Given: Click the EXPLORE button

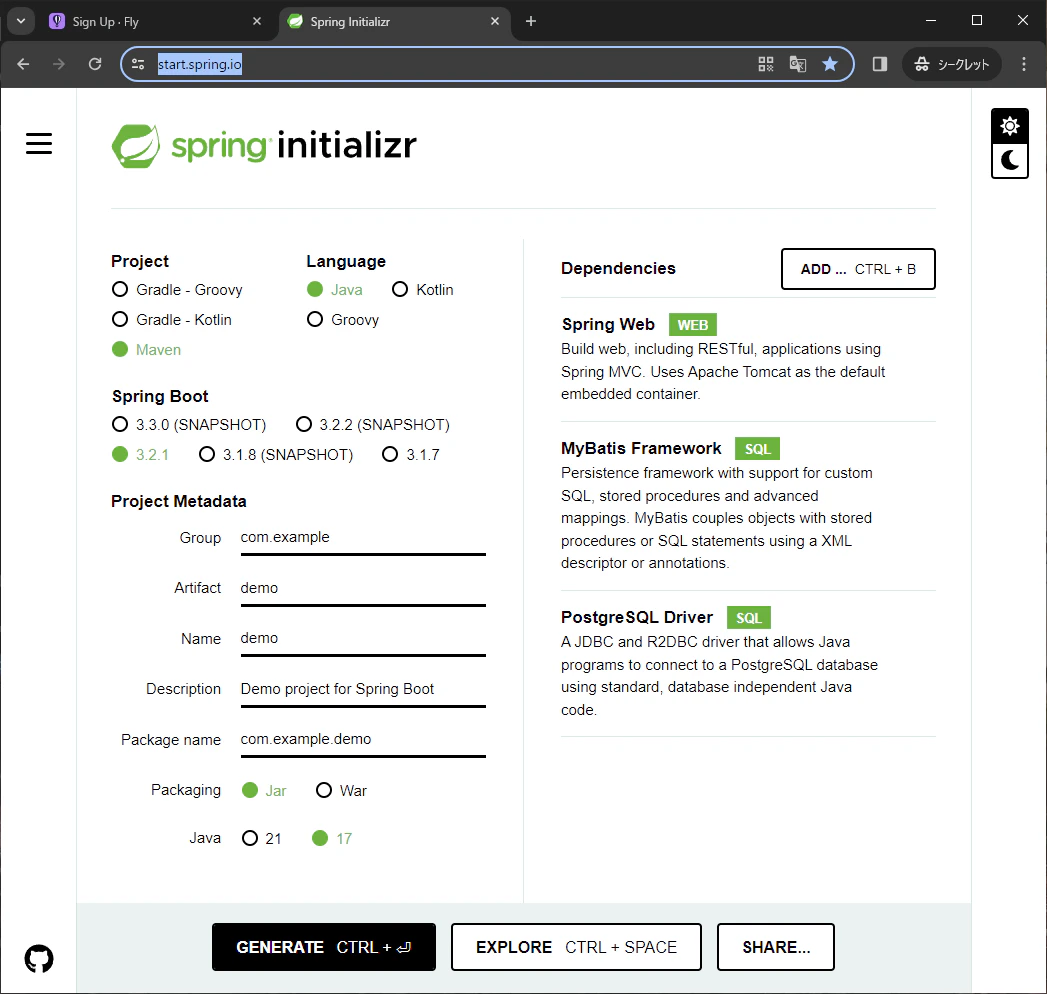Looking at the screenshot, I should tap(576, 947).
